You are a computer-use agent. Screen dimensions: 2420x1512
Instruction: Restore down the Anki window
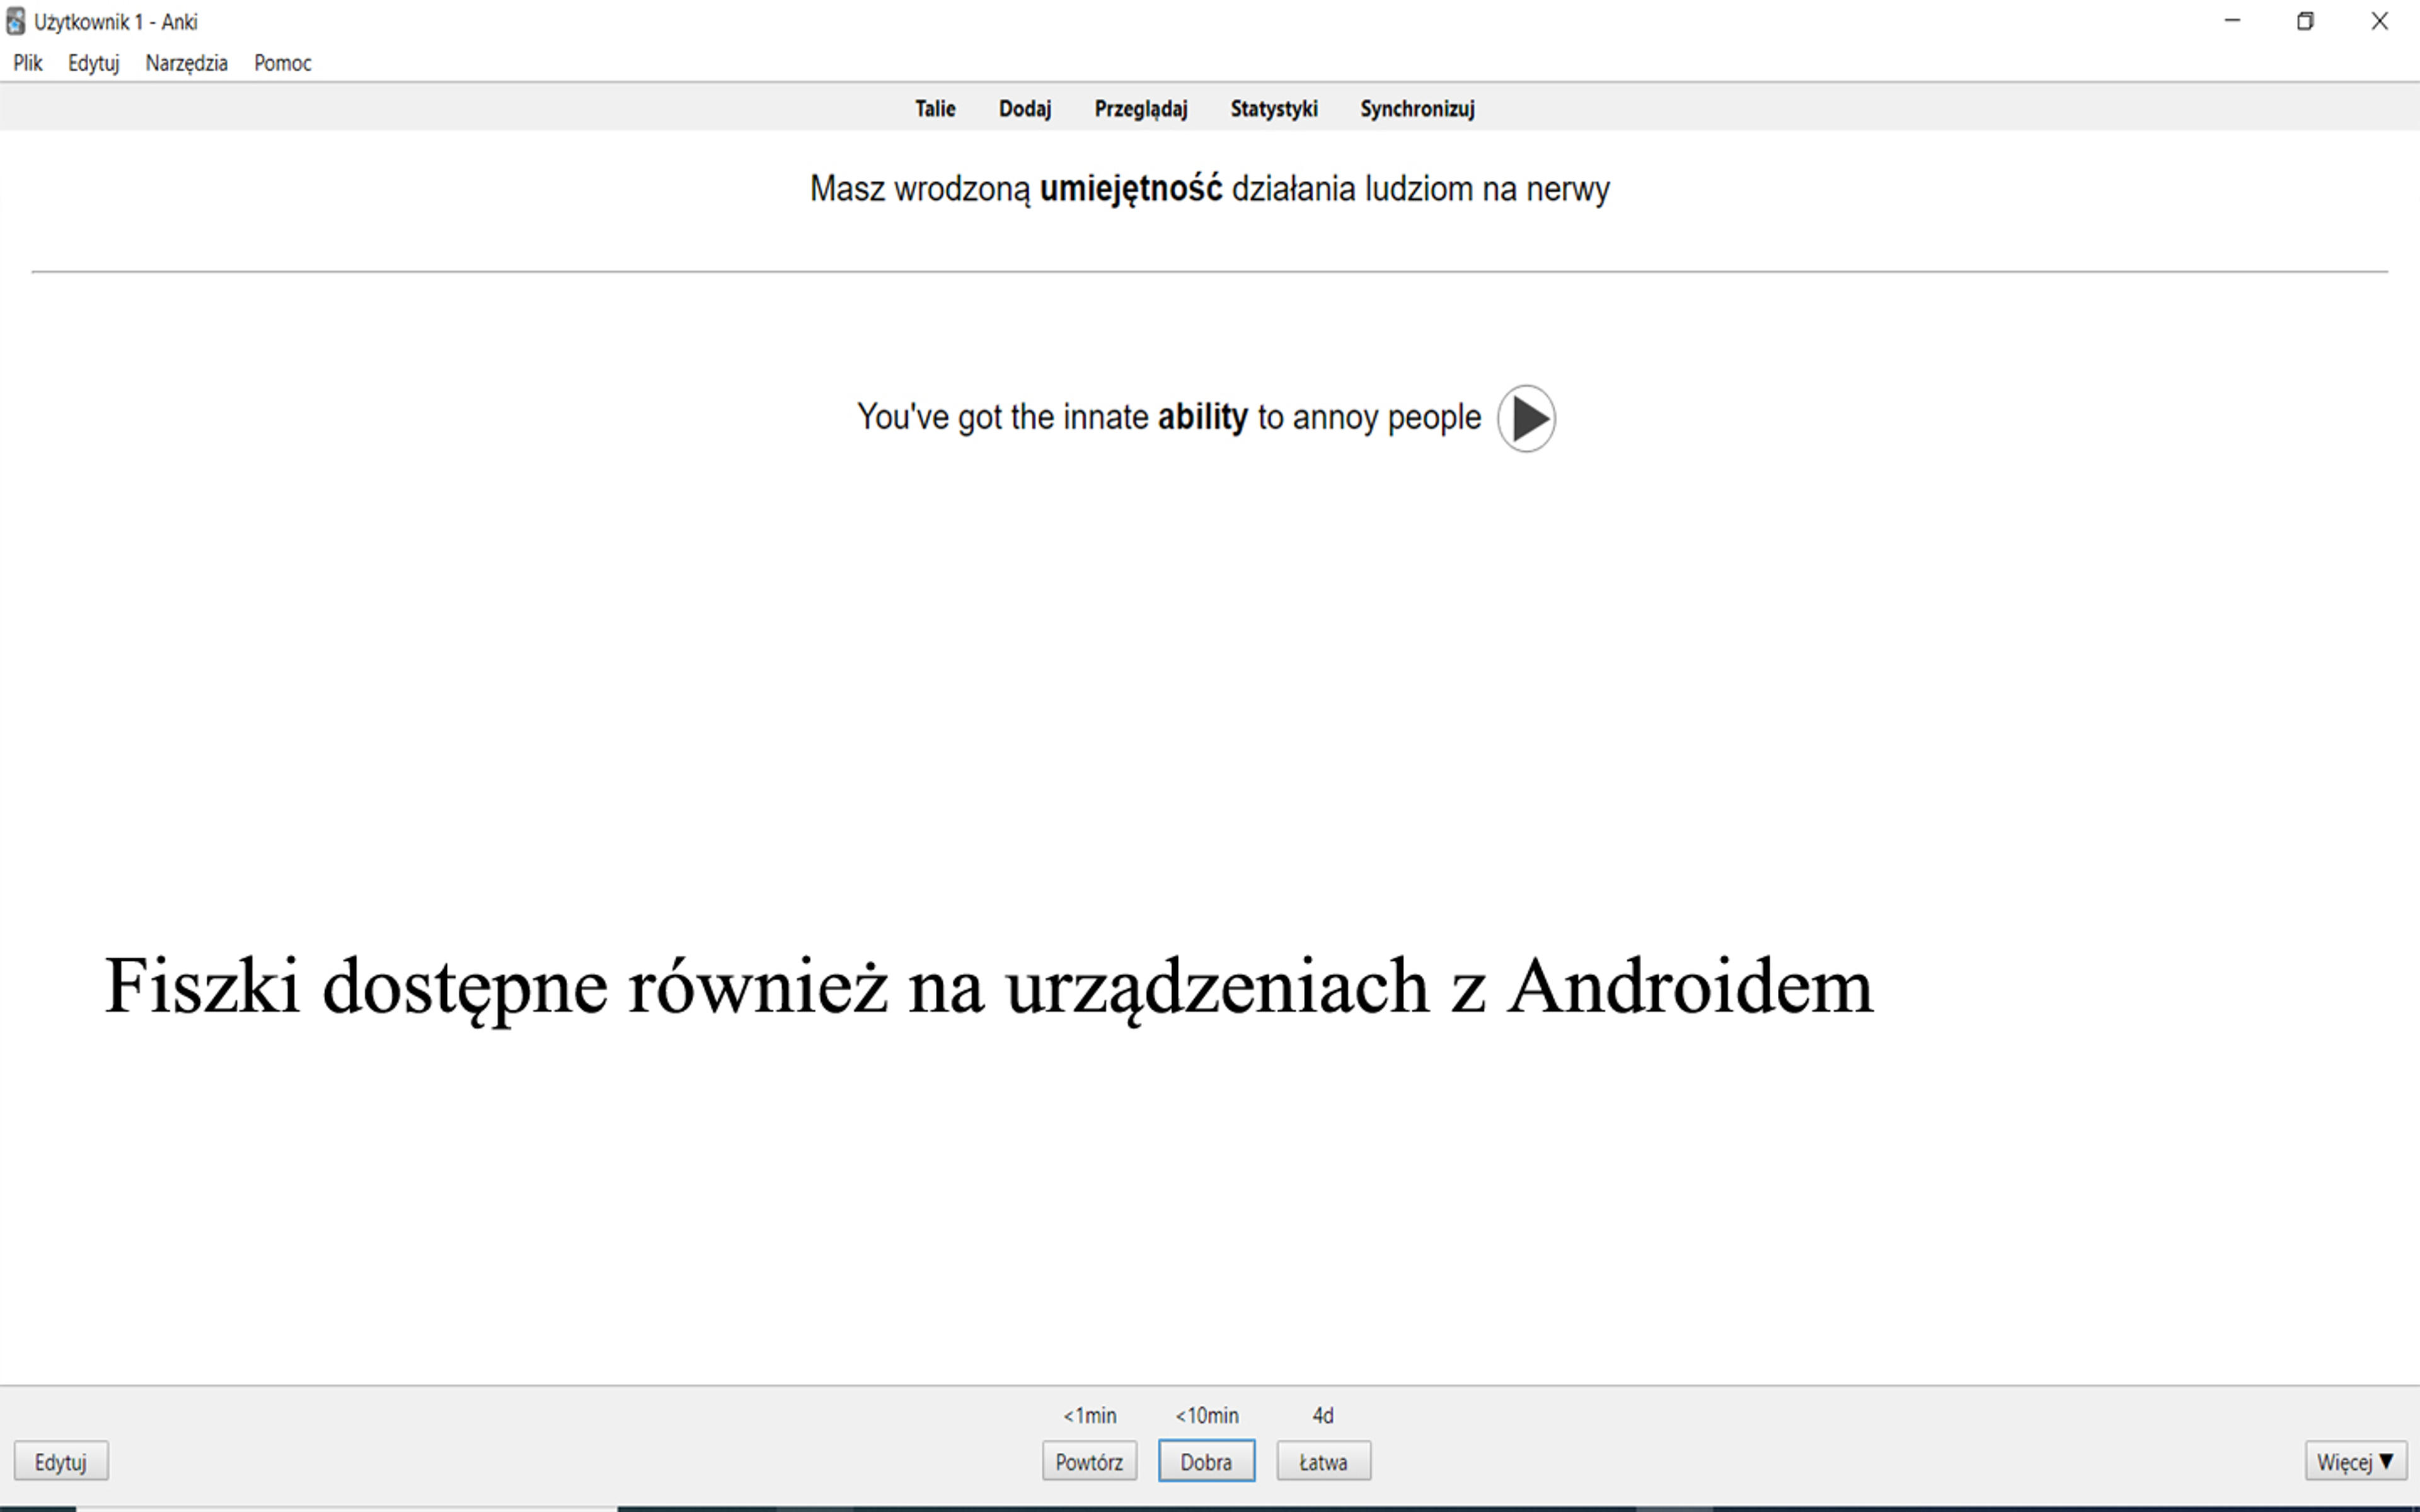pyautogui.click(x=2305, y=21)
